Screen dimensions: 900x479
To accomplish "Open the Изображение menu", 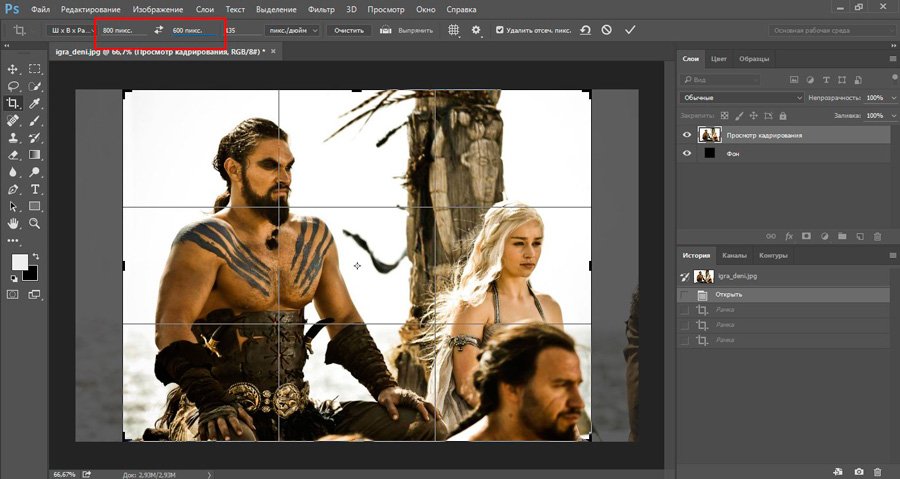I will point(158,10).
